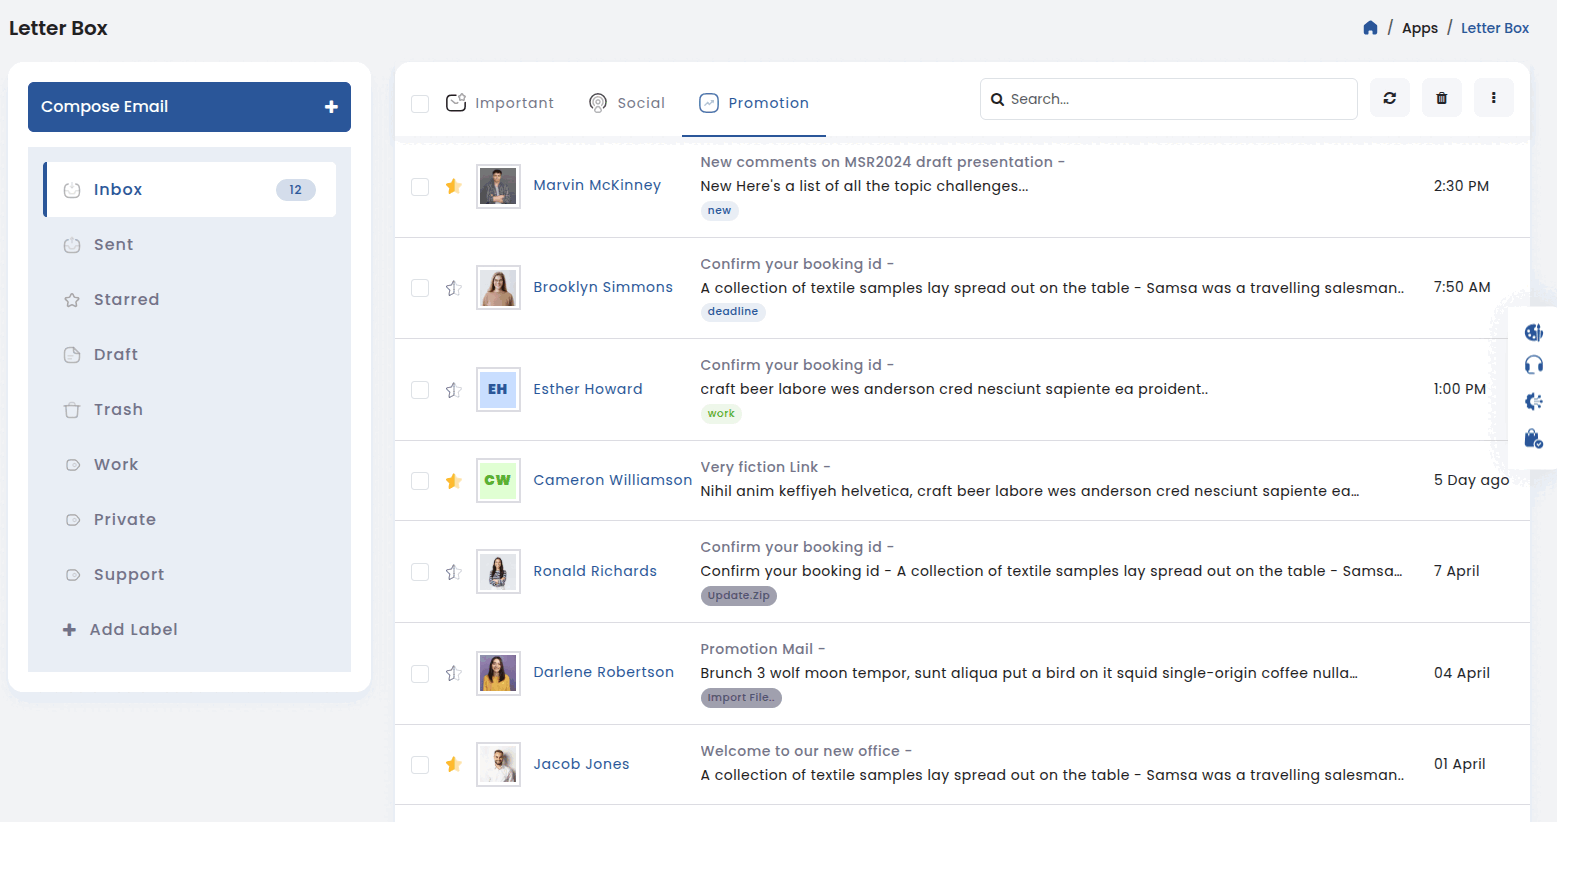
Task: Click the 'work' tag on Esther's email
Action: click(x=721, y=414)
